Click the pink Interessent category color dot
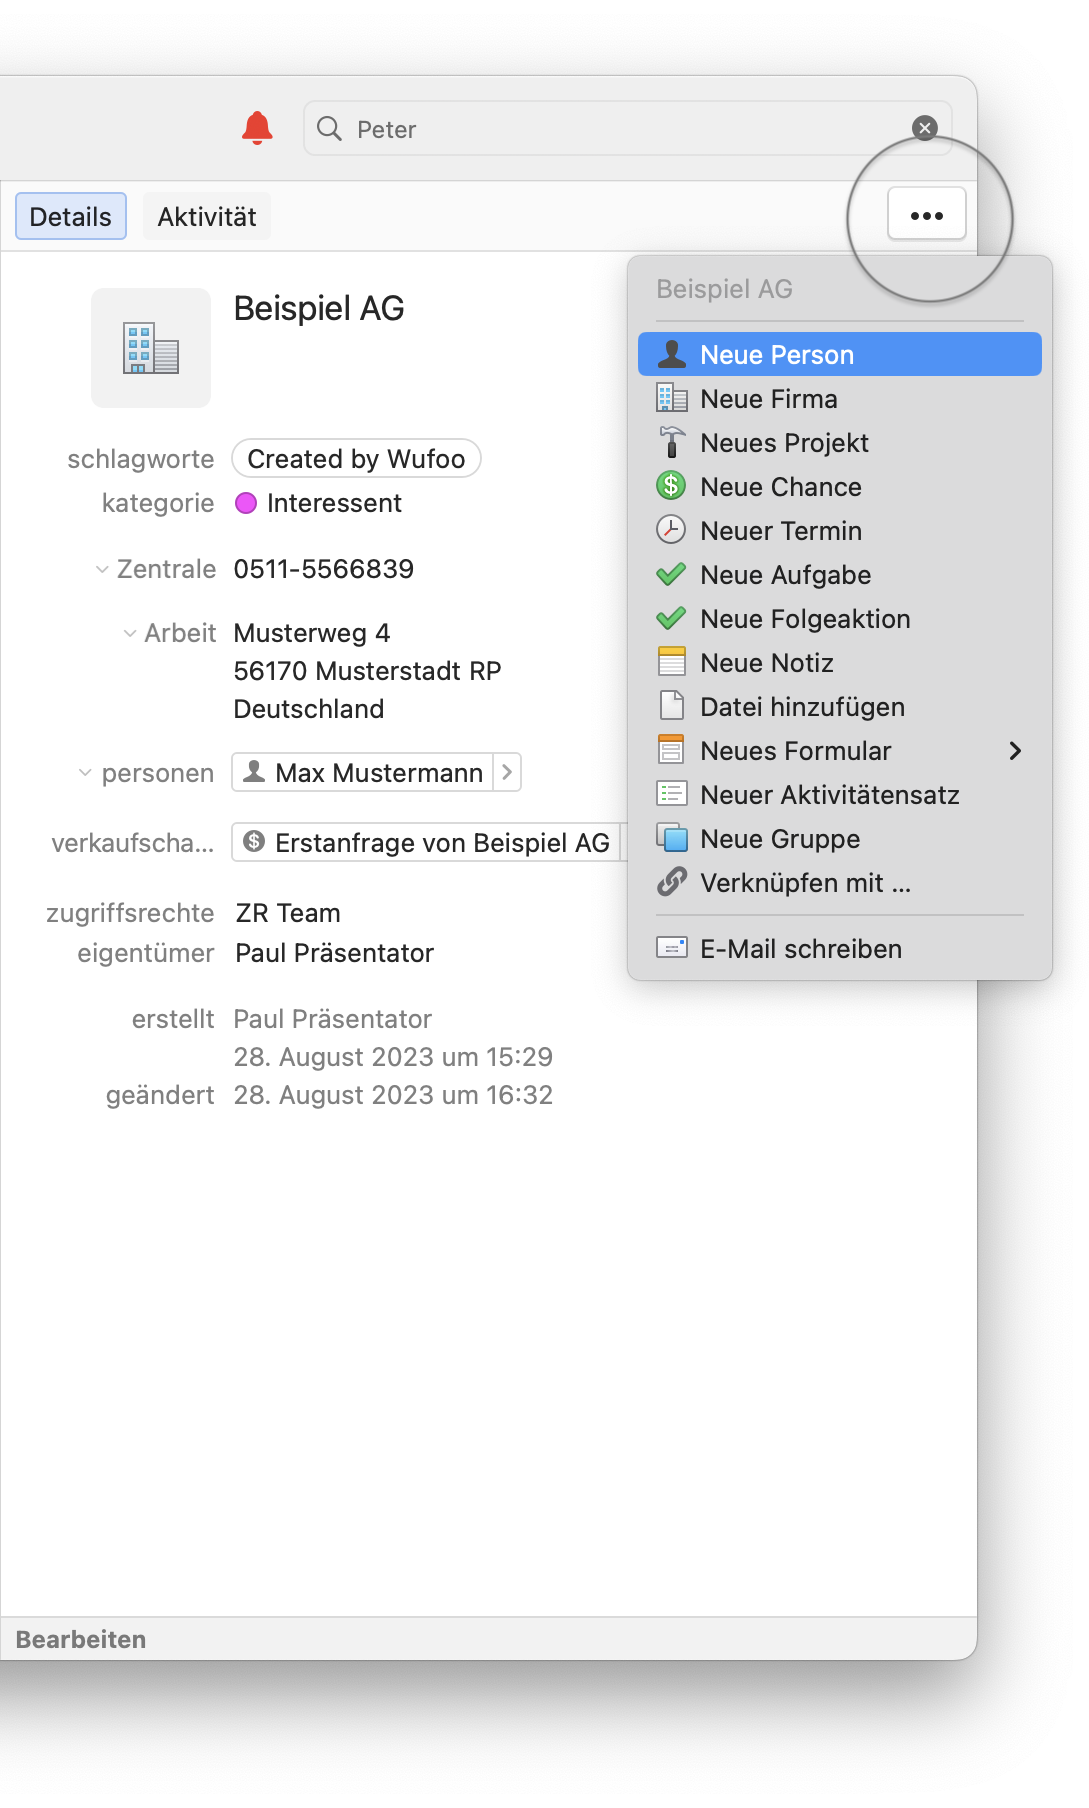1089x1808 pixels. (x=246, y=503)
